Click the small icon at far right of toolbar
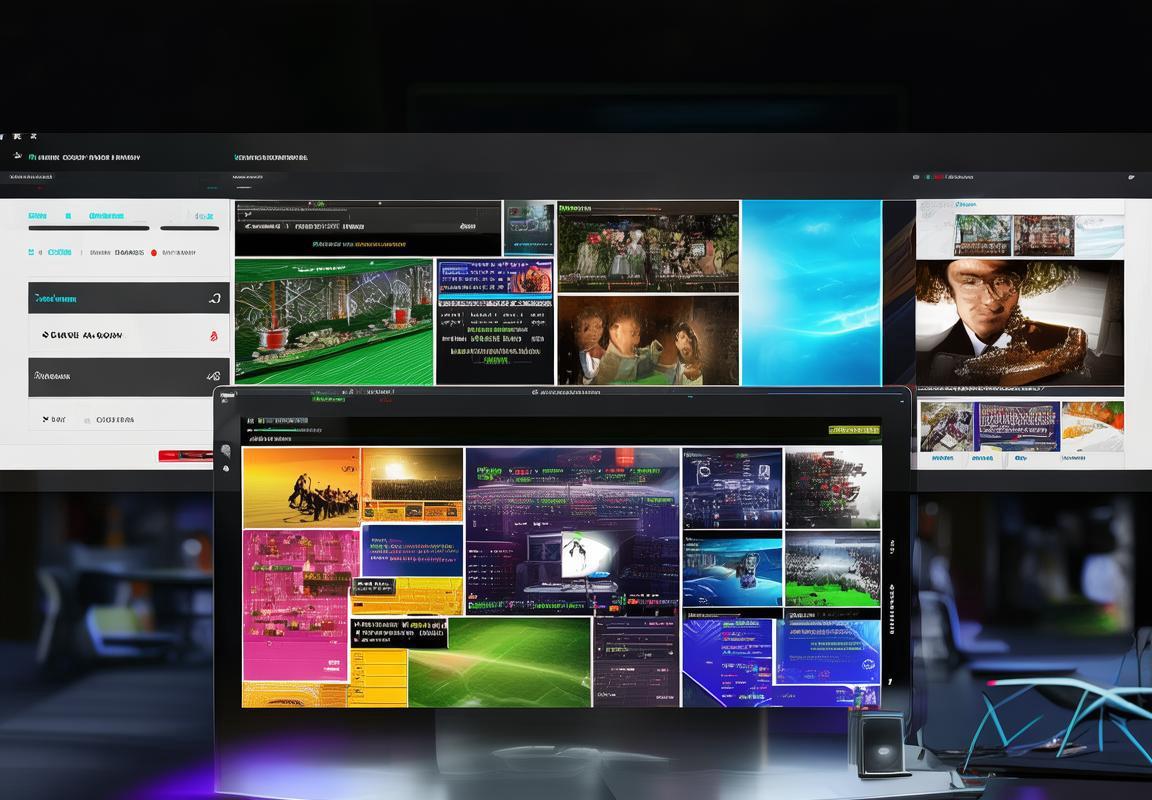The width and height of the screenshot is (1152, 800). [1131, 177]
